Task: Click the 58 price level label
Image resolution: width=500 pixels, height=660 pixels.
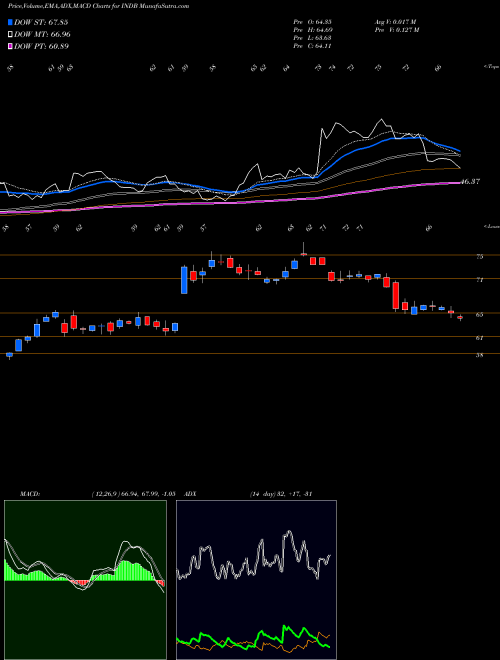Action: tap(480, 355)
